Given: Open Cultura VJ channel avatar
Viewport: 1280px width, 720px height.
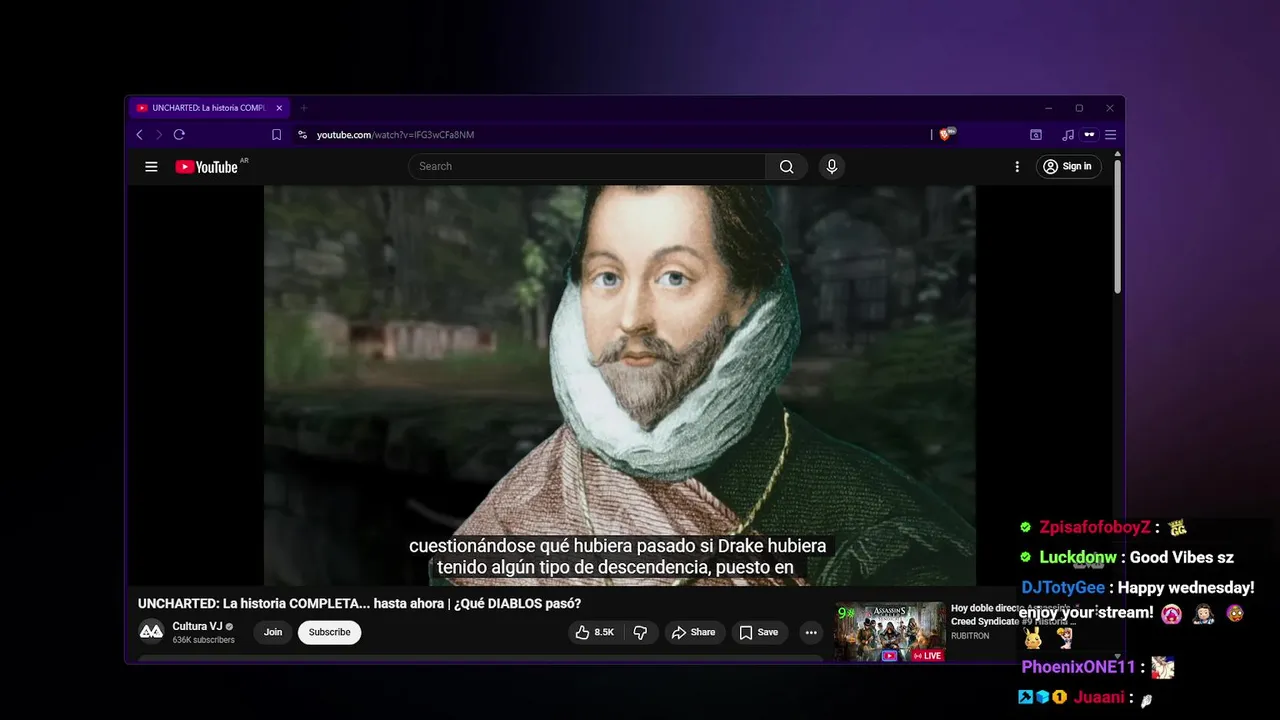Looking at the screenshot, I should click(x=151, y=631).
